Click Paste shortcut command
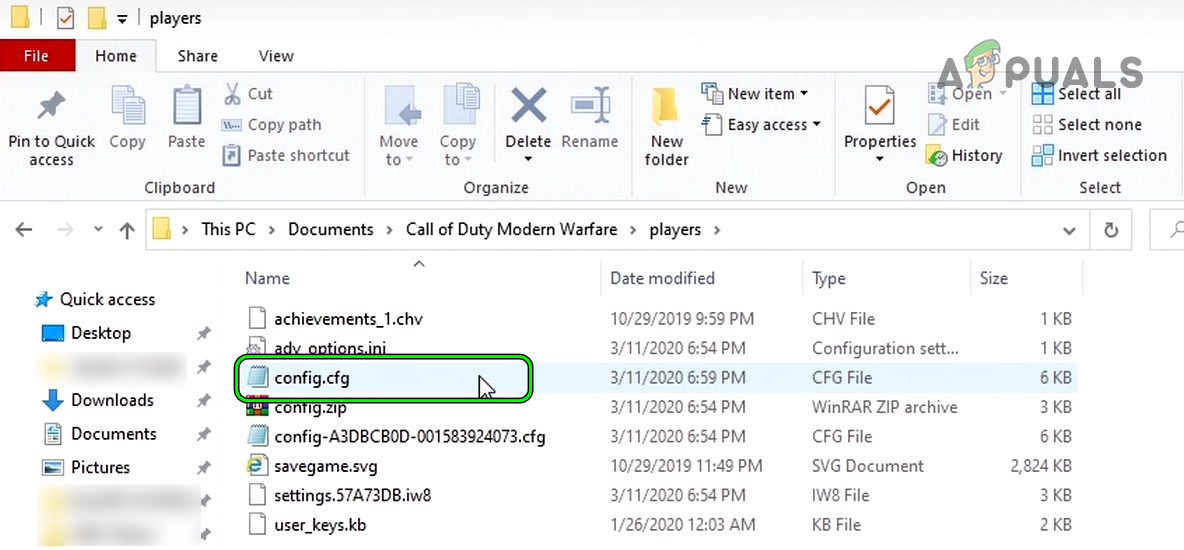This screenshot has width=1184, height=550. click(286, 155)
